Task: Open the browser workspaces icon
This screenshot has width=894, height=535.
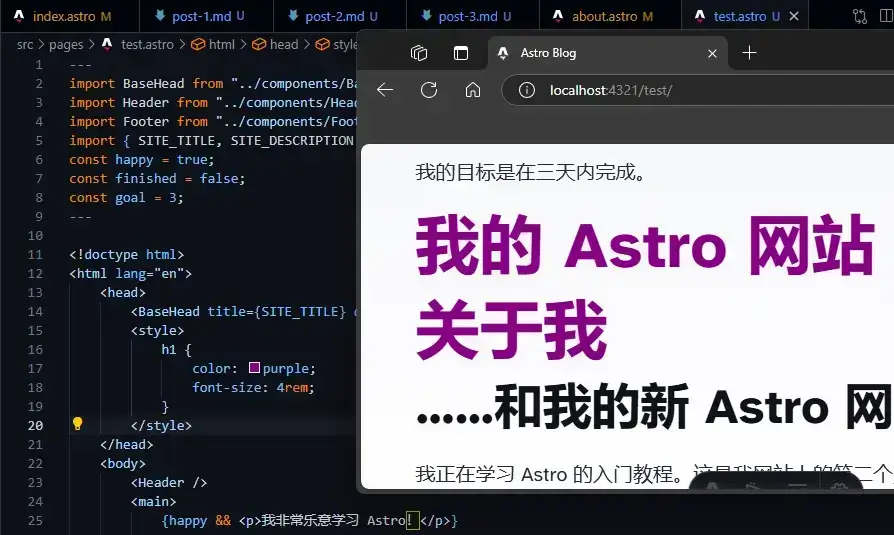Action: pyautogui.click(x=419, y=53)
